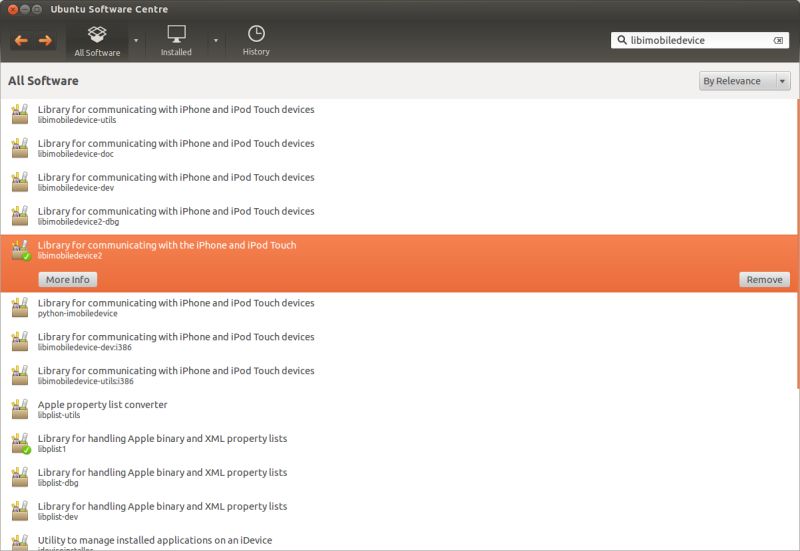
Task: Open the Installed software view
Action: coord(176,41)
